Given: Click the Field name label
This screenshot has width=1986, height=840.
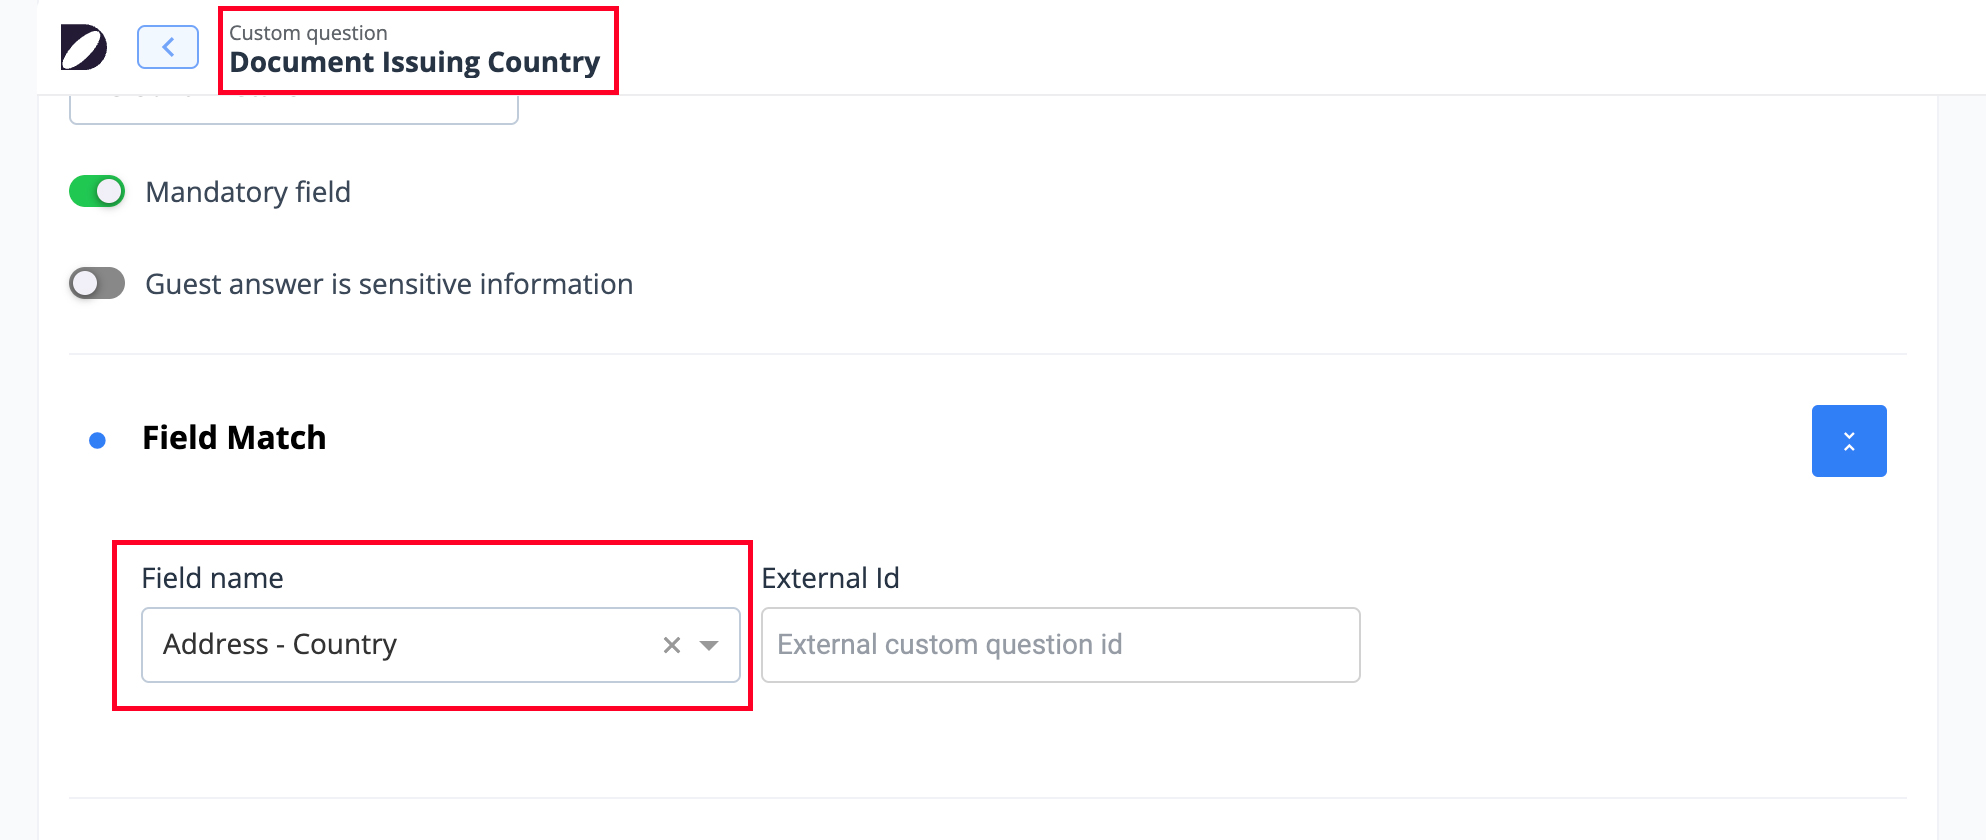Looking at the screenshot, I should pyautogui.click(x=213, y=578).
